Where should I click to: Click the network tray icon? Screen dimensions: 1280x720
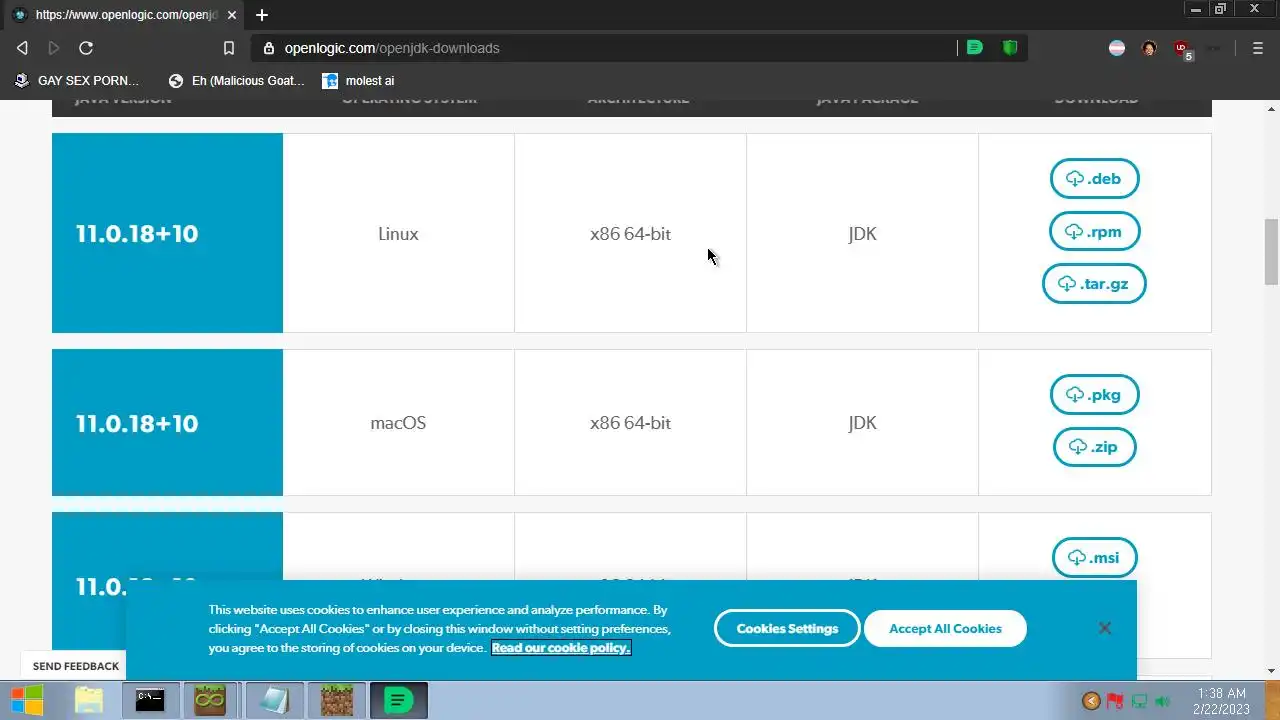[1139, 701]
